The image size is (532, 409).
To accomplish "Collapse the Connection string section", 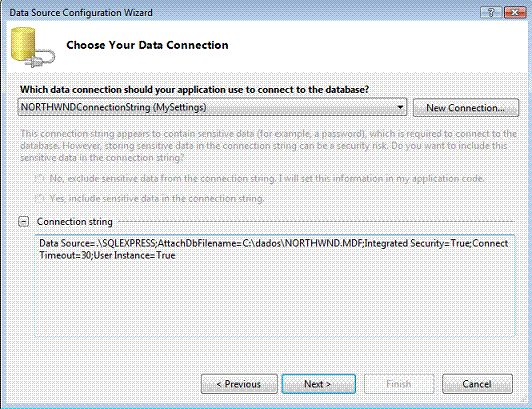I will (23, 222).
